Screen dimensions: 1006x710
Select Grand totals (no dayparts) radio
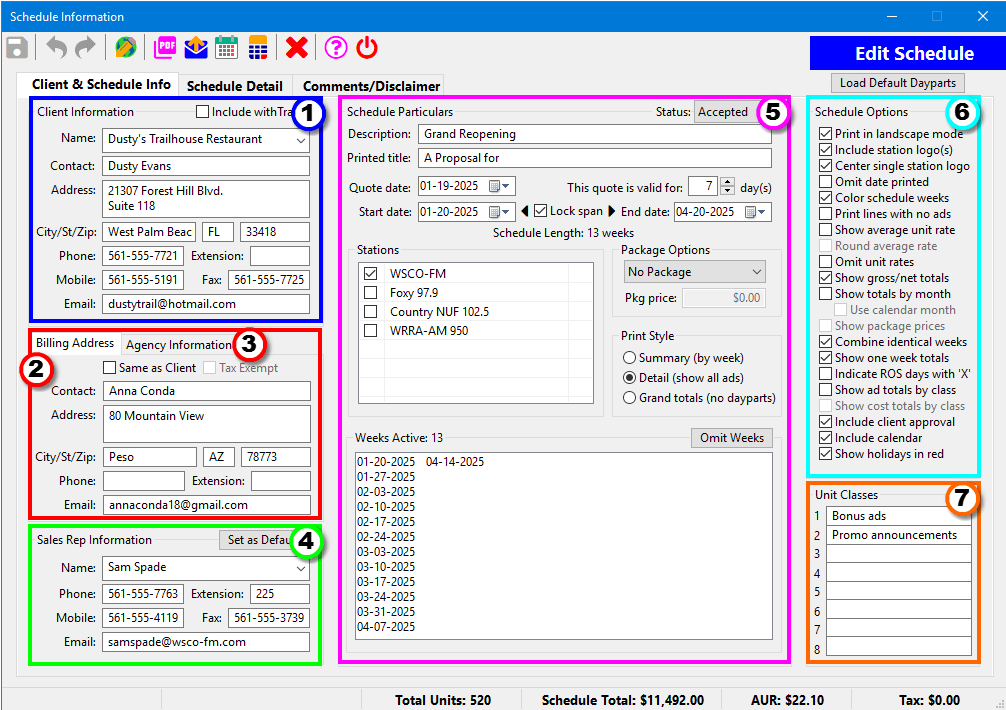pos(629,398)
